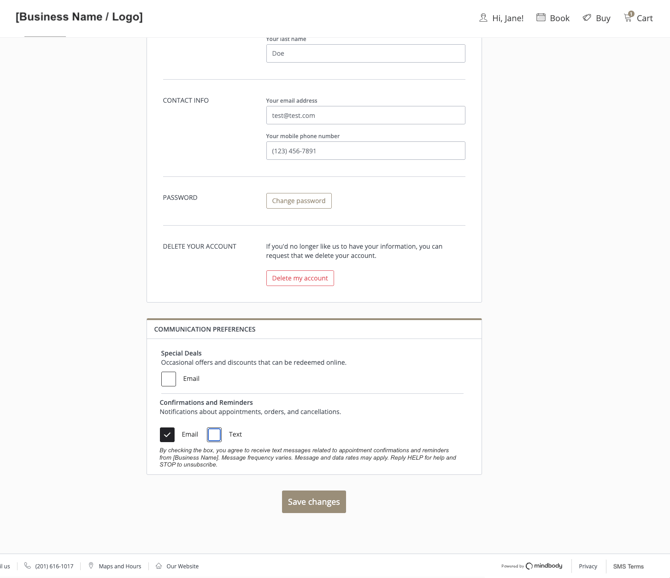Enable Special Deals email checkbox
This screenshot has height=578, width=670.
(168, 378)
